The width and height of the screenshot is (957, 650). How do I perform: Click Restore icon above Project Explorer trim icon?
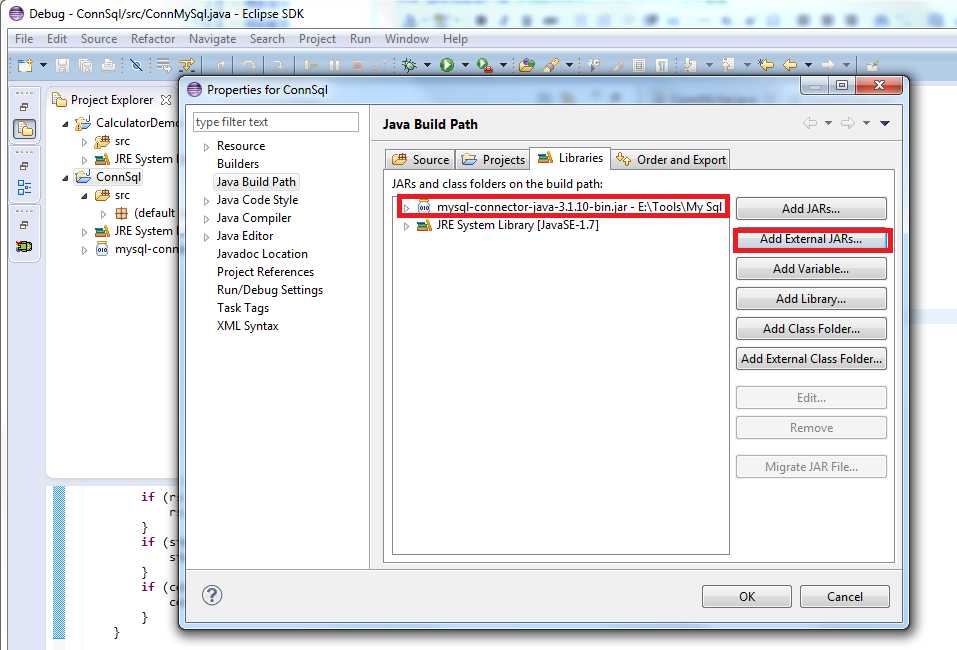pos(24,107)
